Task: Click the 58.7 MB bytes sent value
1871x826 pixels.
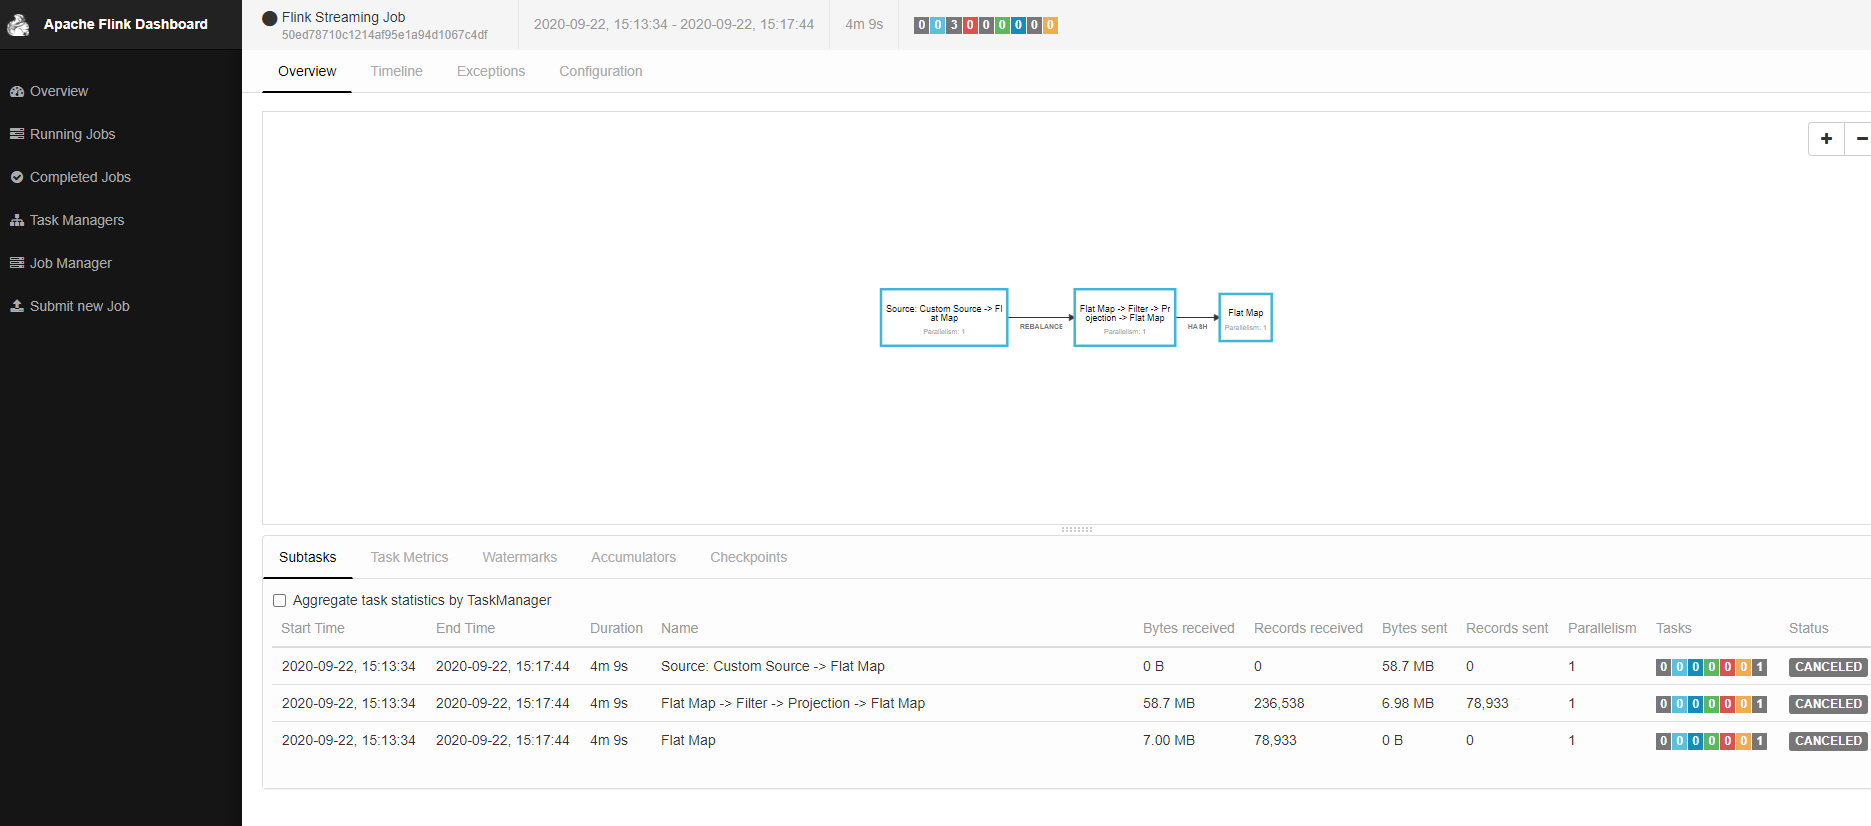Action: tap(1408, 666)
